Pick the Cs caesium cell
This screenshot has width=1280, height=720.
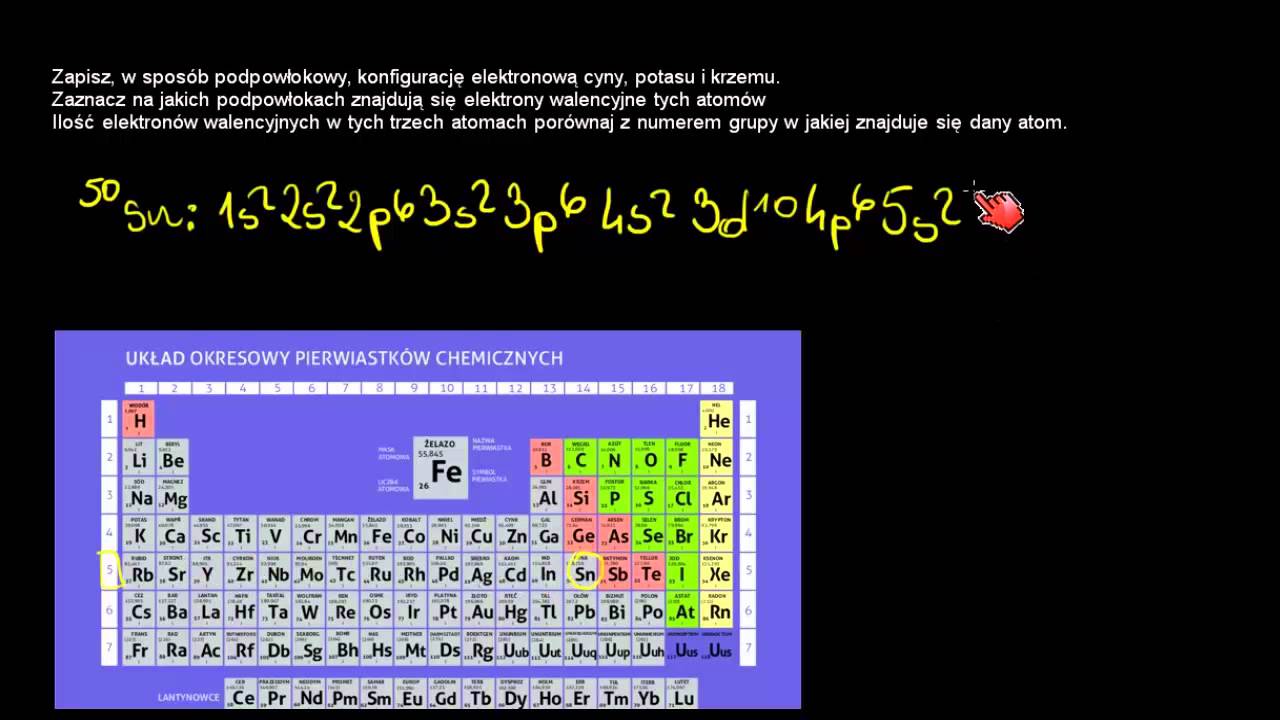pyautogui.click(x=139, y=609)
